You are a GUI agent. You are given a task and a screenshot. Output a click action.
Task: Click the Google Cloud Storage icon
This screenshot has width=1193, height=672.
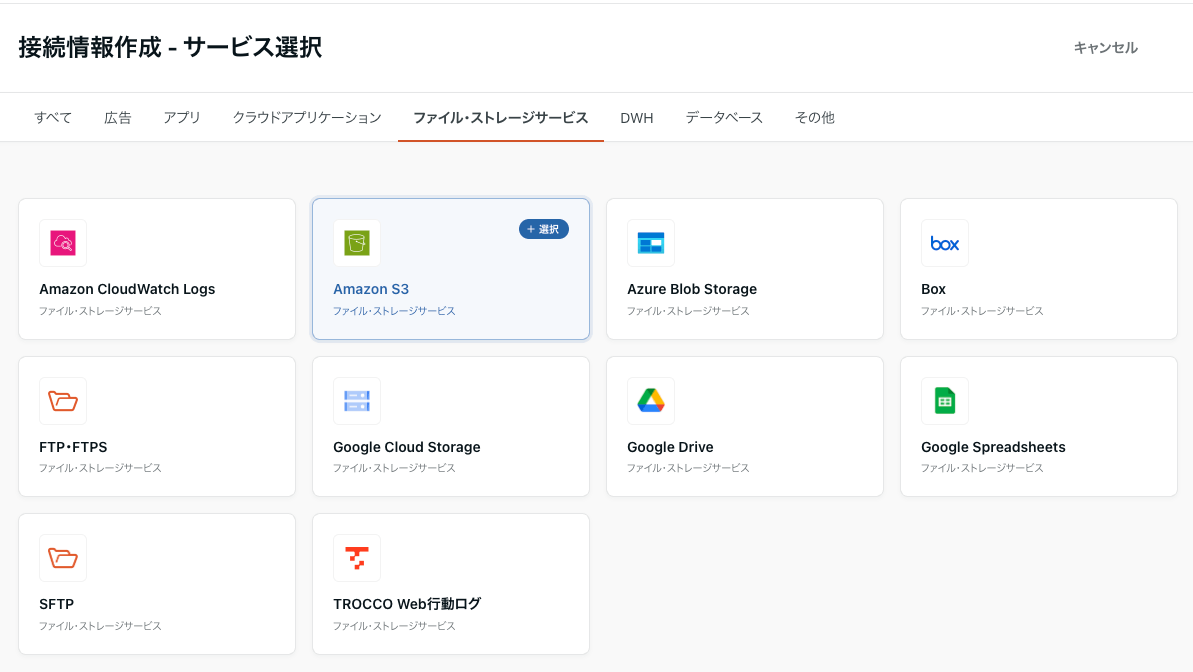click(357, 400)
